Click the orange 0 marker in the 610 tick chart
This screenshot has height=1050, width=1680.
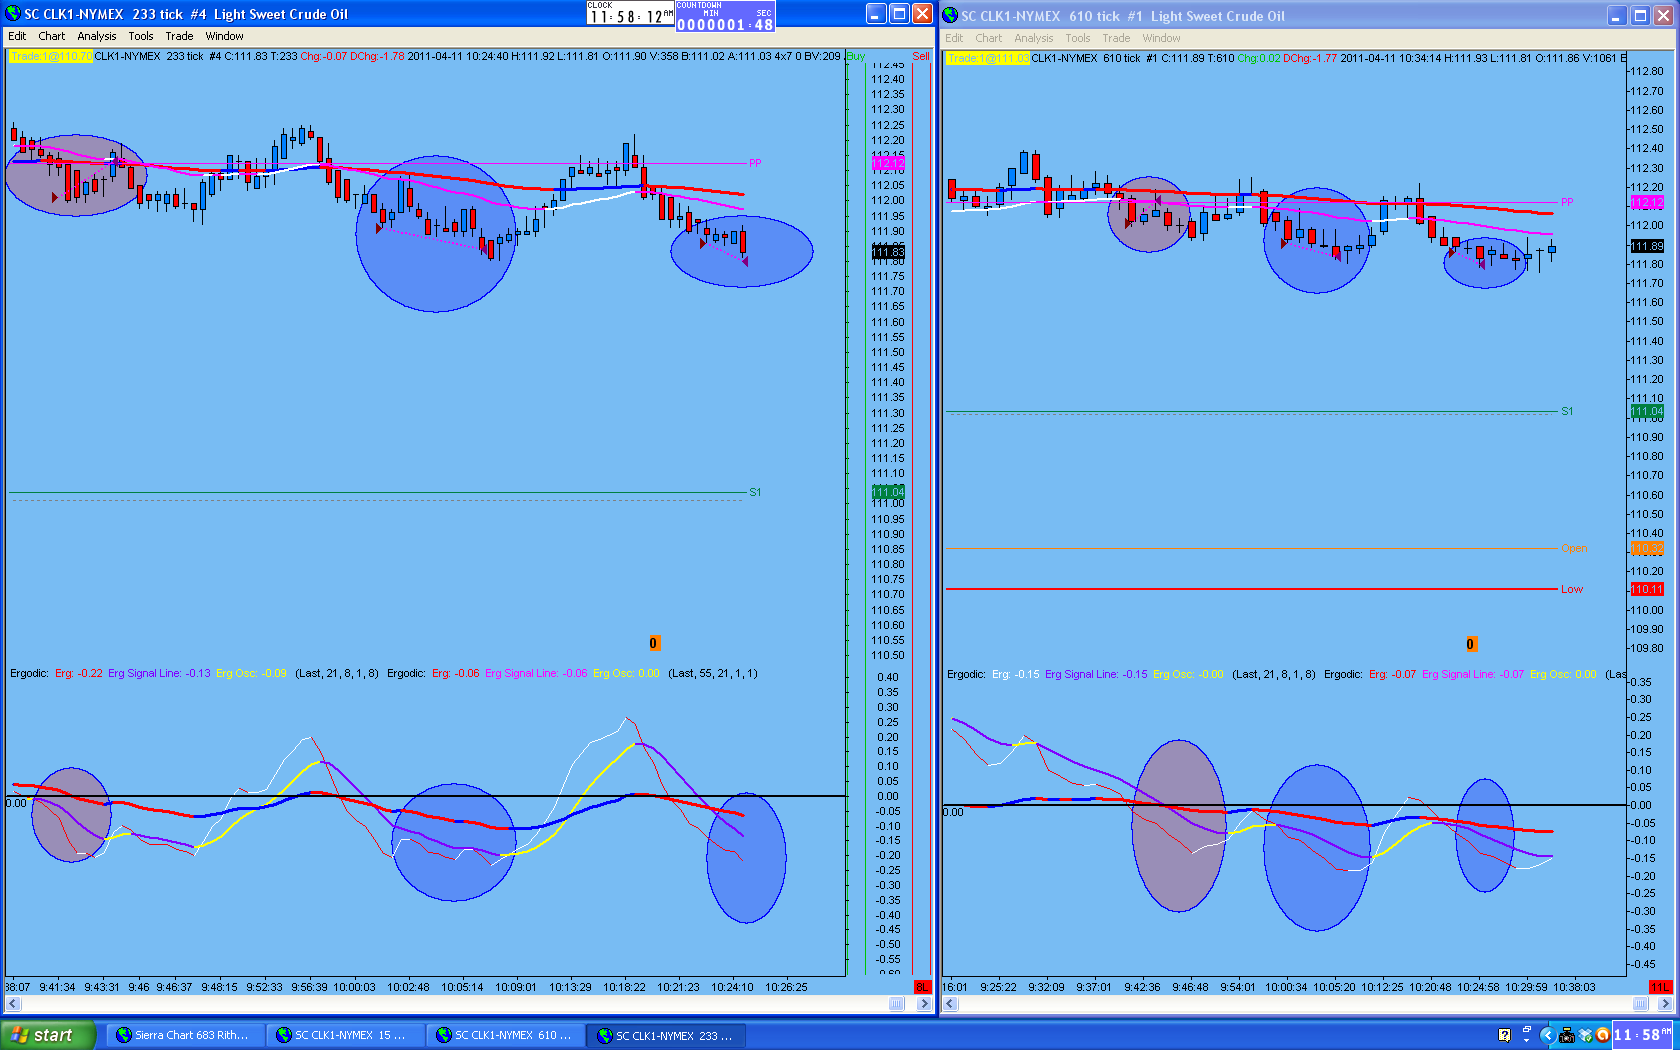point(1470,644)
